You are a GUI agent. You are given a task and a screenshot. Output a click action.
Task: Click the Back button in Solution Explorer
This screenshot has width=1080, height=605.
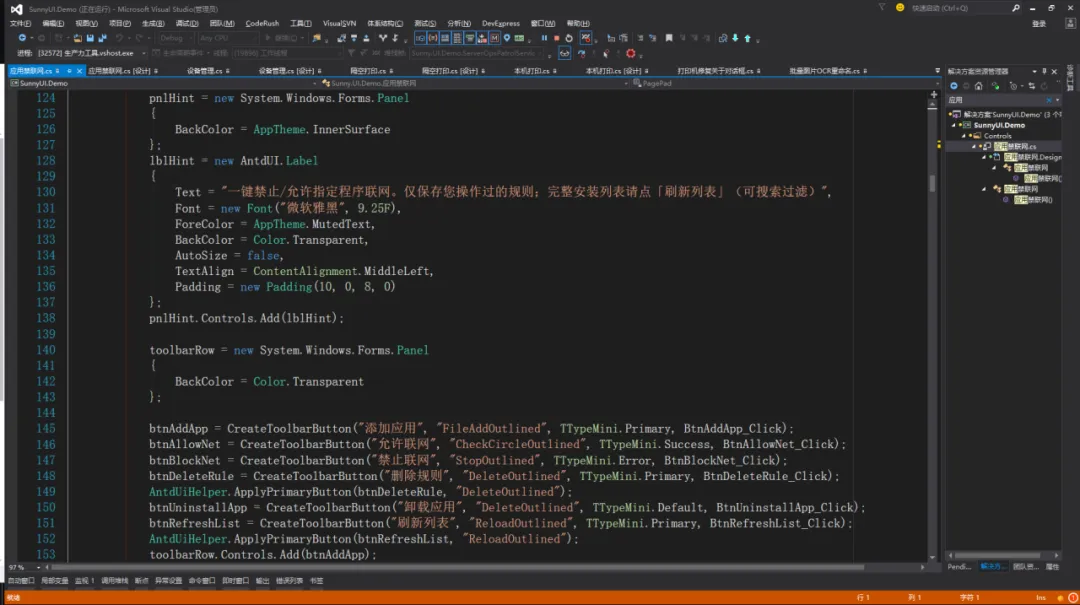click(x=954, y=86)
